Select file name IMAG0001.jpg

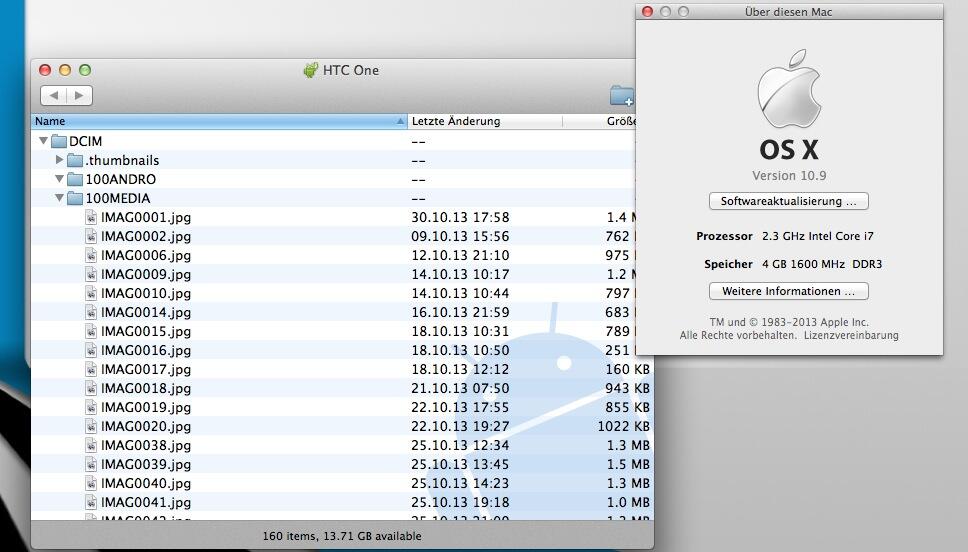(146, 217)
